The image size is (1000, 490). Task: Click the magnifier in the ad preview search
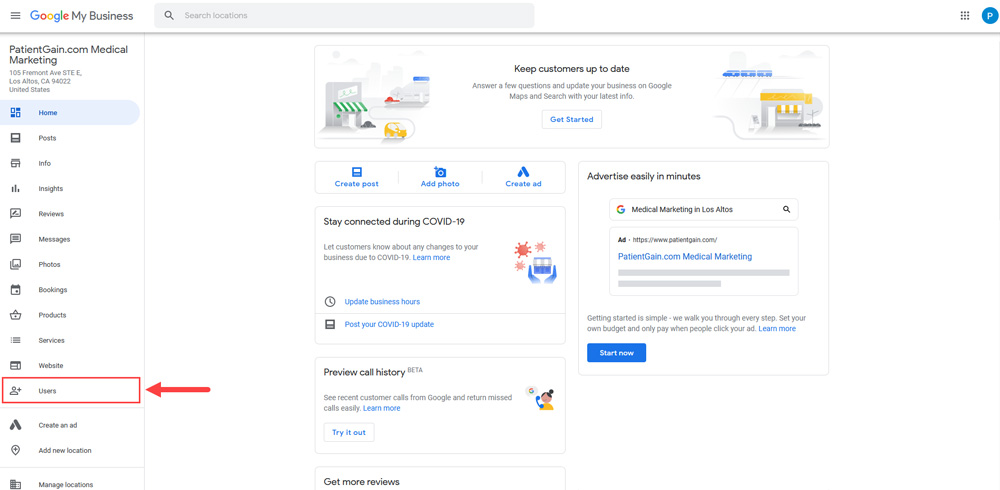click(x=786, y=209)
